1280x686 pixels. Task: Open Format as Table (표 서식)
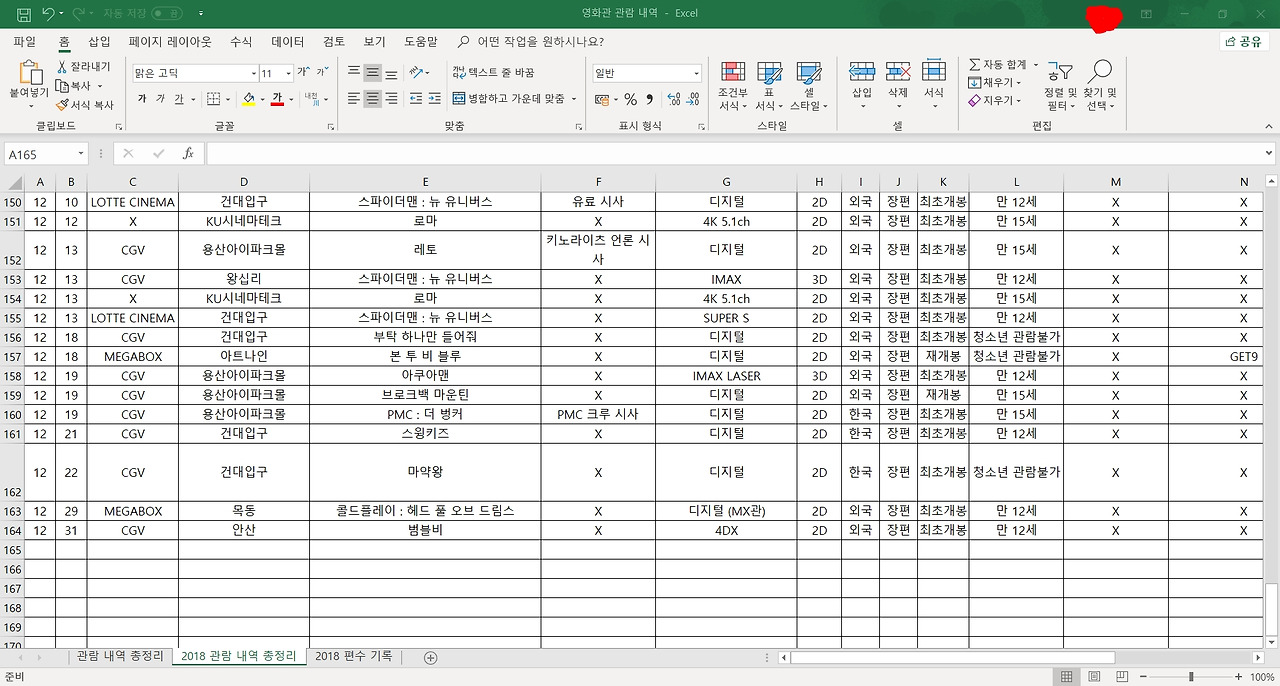(769, 86)
